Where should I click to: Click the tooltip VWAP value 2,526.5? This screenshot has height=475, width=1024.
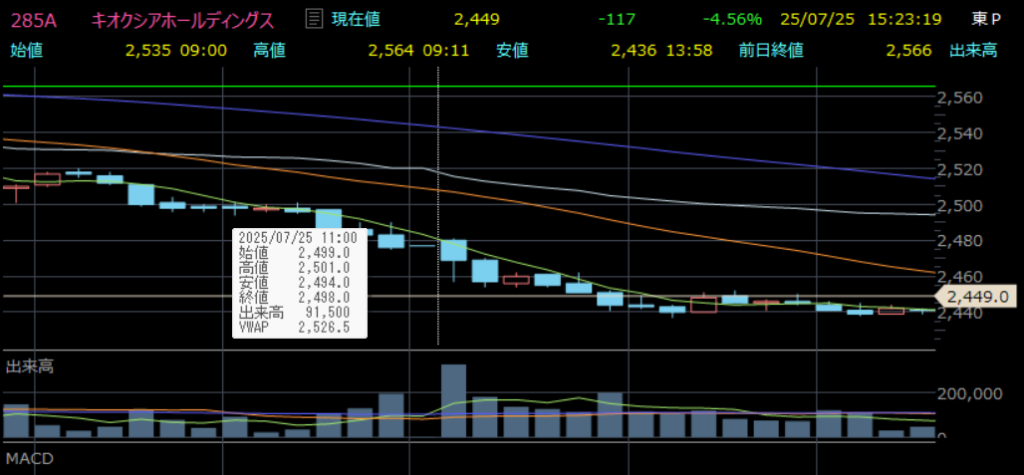pyautogui.click(x=324, y=327)
